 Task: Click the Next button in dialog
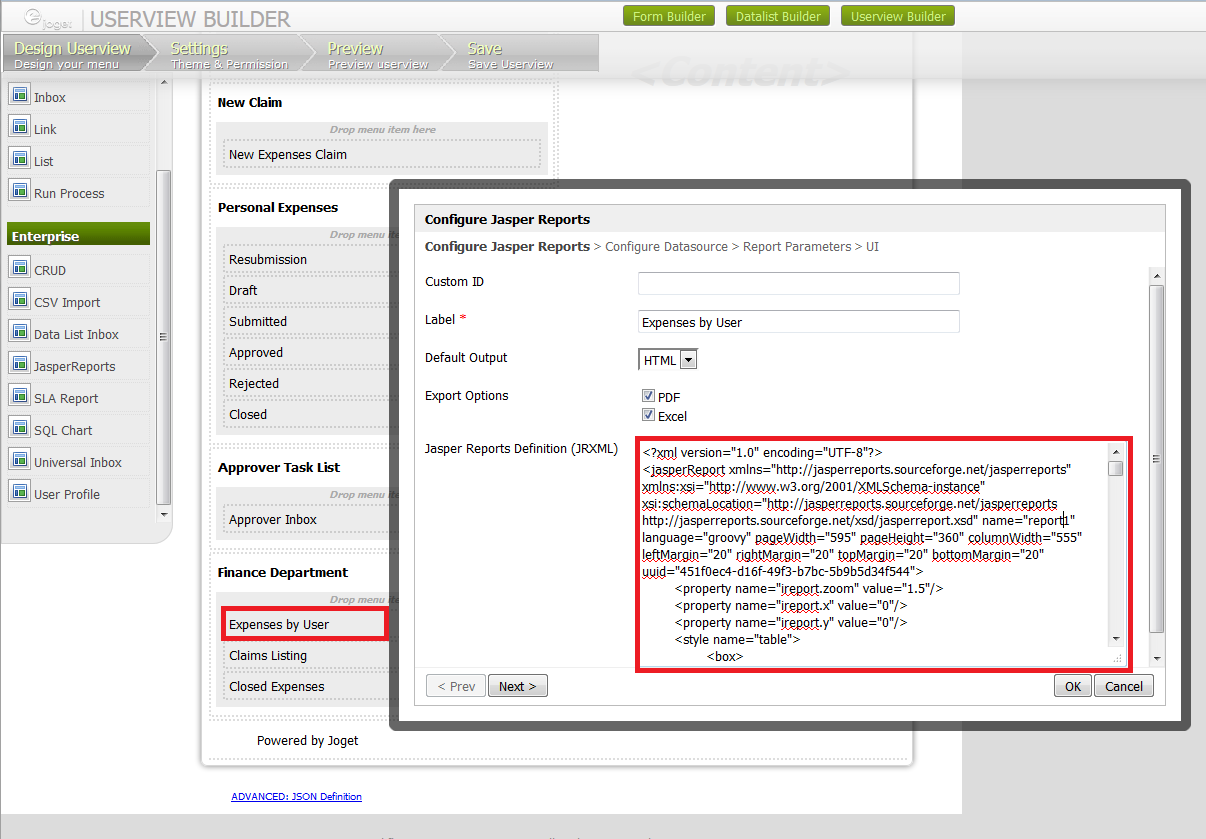pos(518,686)
